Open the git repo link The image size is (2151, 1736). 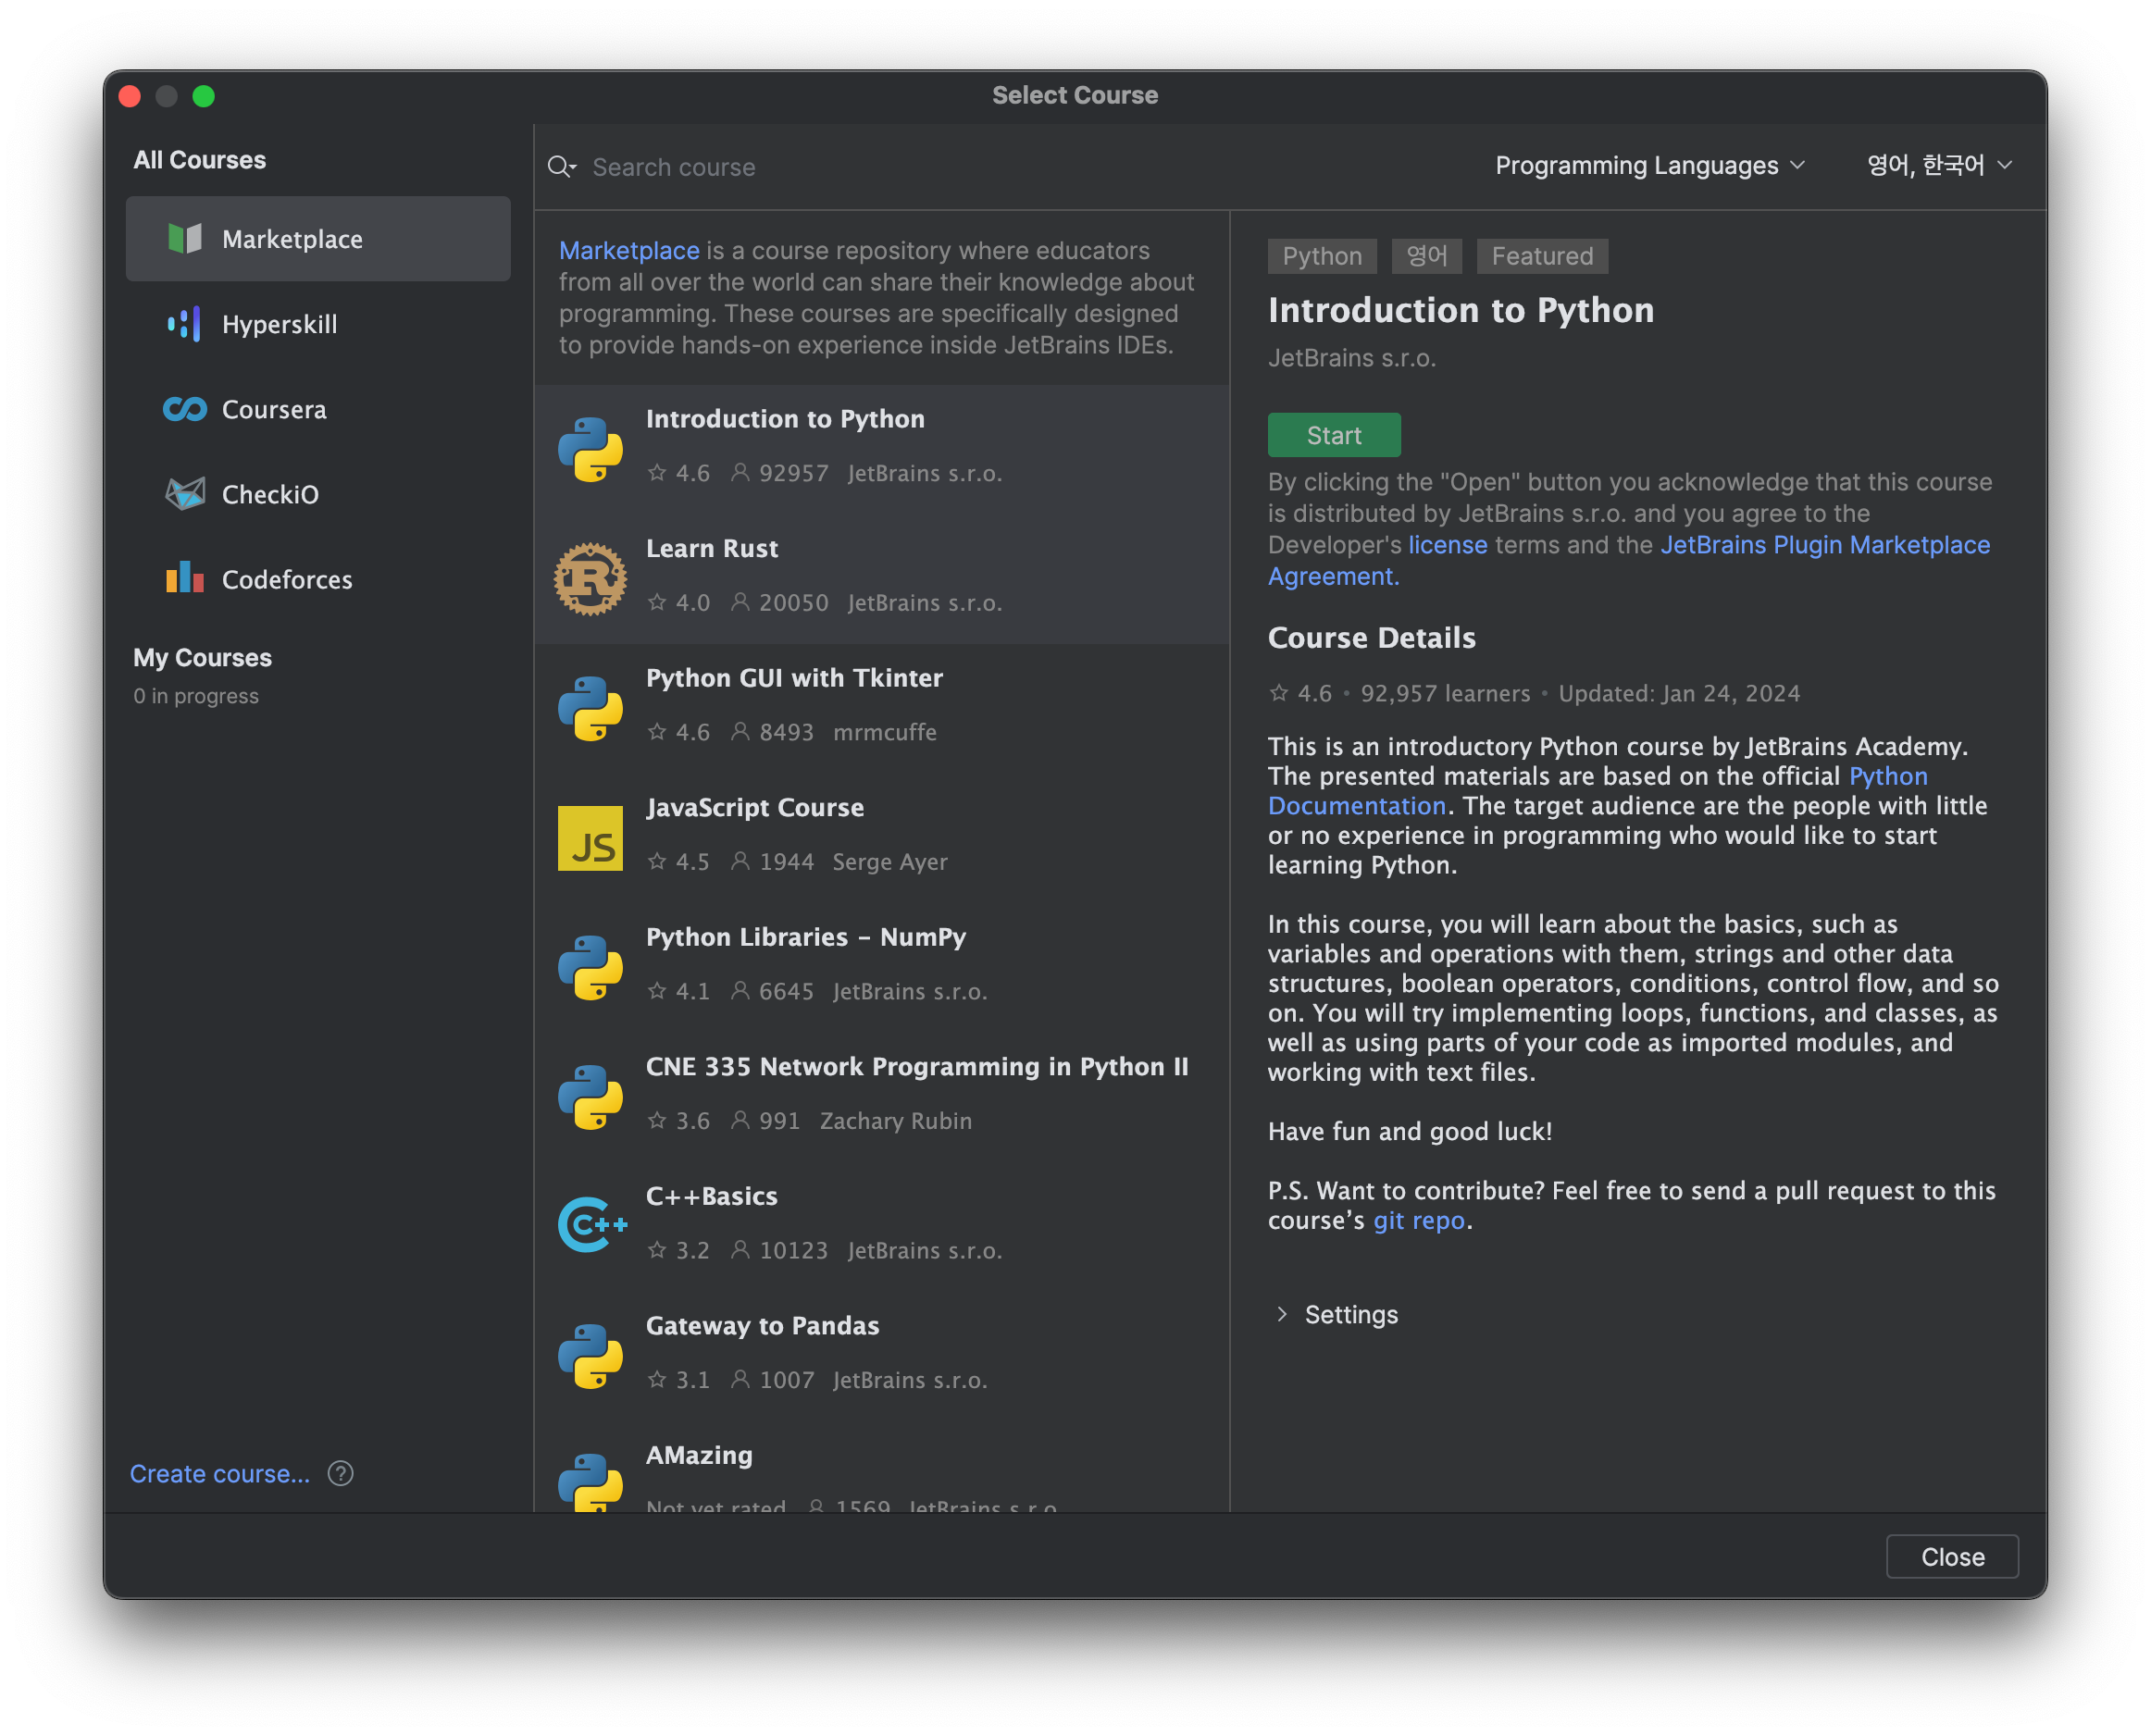pyautogui.click(x=1418, y=1220)
